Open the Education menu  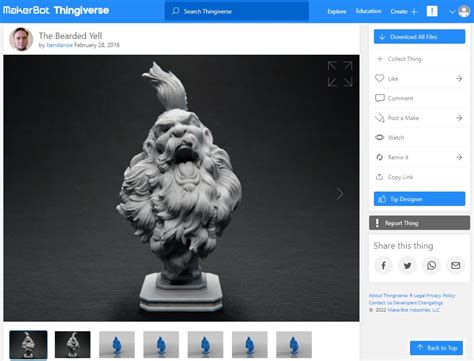point(368,11)
